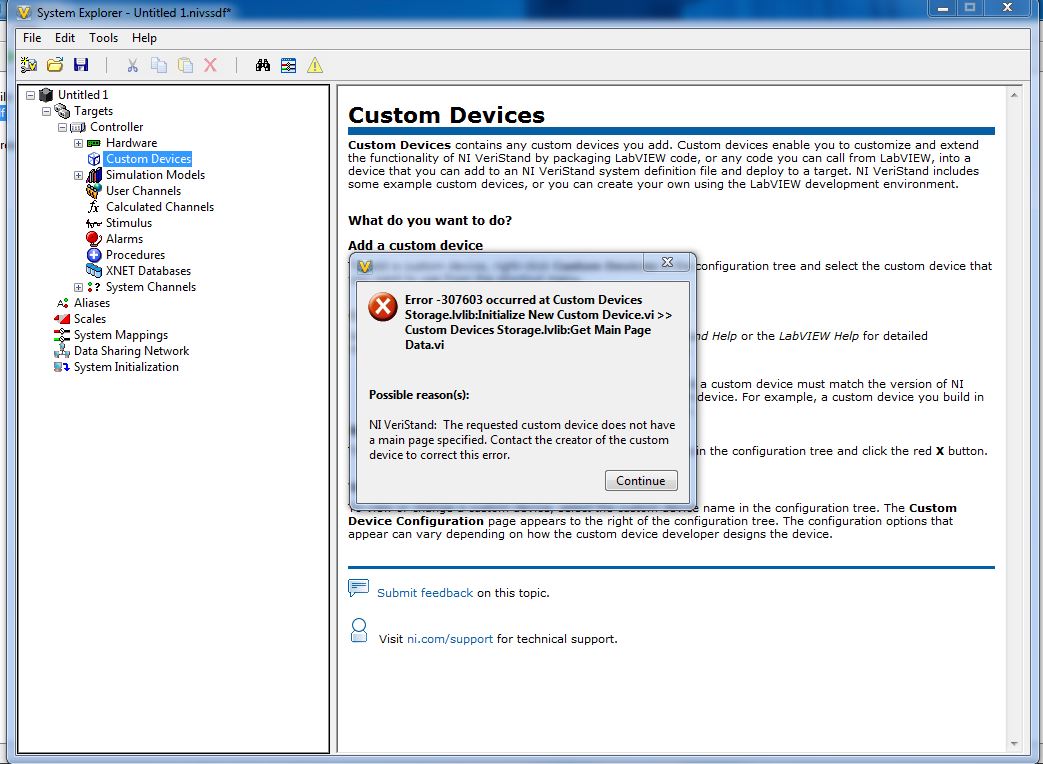This screenshot has width=1043, height=764.
Task: Click the XNET Databases icon
Action: tap(94, 271)
